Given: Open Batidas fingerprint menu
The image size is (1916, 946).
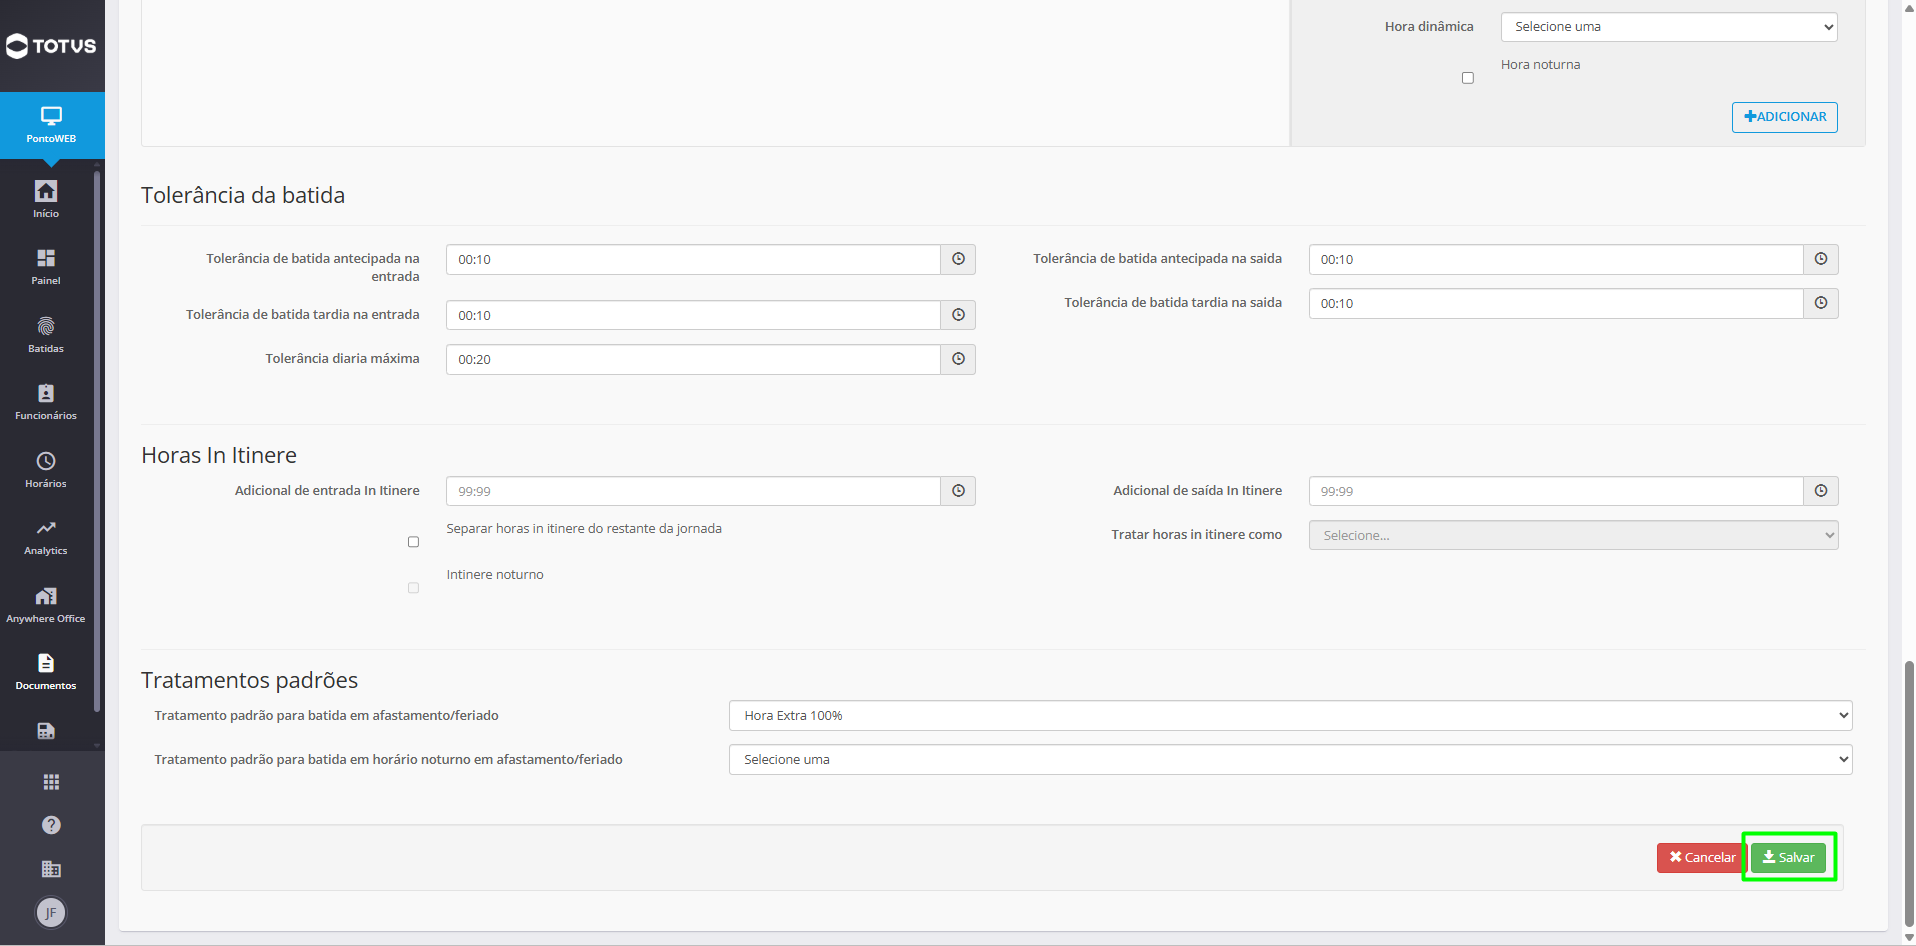Looking at the screenshot, I should coord(46,335).
